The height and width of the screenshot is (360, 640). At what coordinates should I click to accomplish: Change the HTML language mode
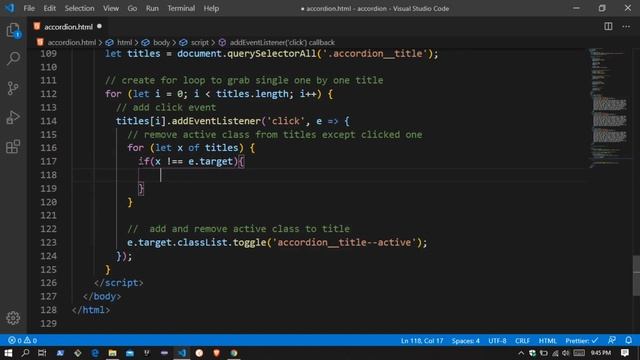coord(548,340)
